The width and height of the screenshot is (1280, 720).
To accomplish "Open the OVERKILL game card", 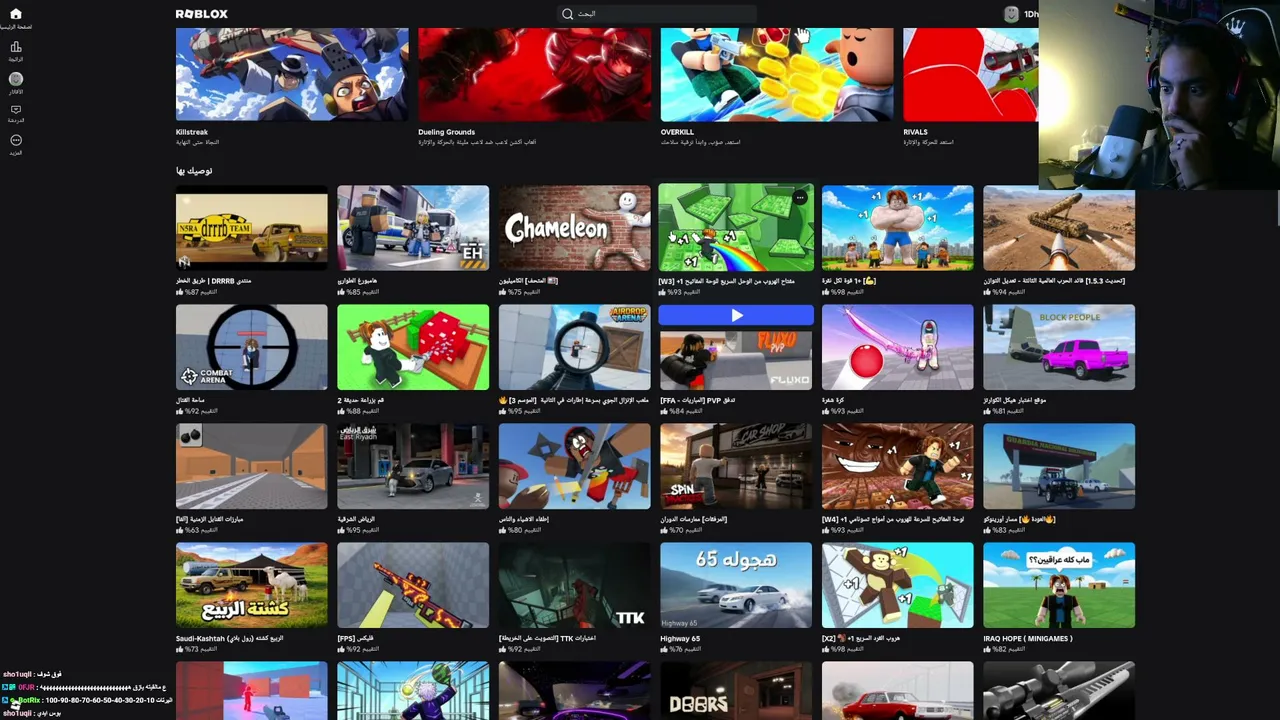I will 777,74.
